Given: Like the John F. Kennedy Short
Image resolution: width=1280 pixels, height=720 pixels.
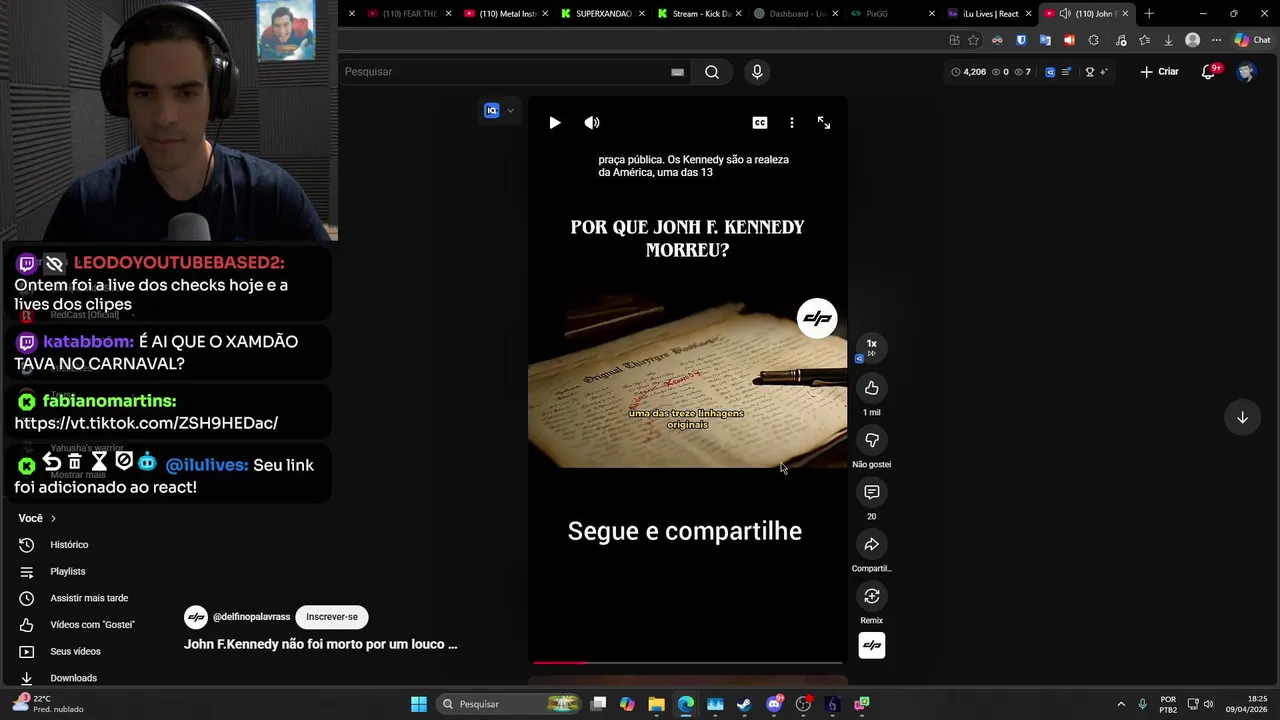Looking at the screenshot, I should 872,388.
